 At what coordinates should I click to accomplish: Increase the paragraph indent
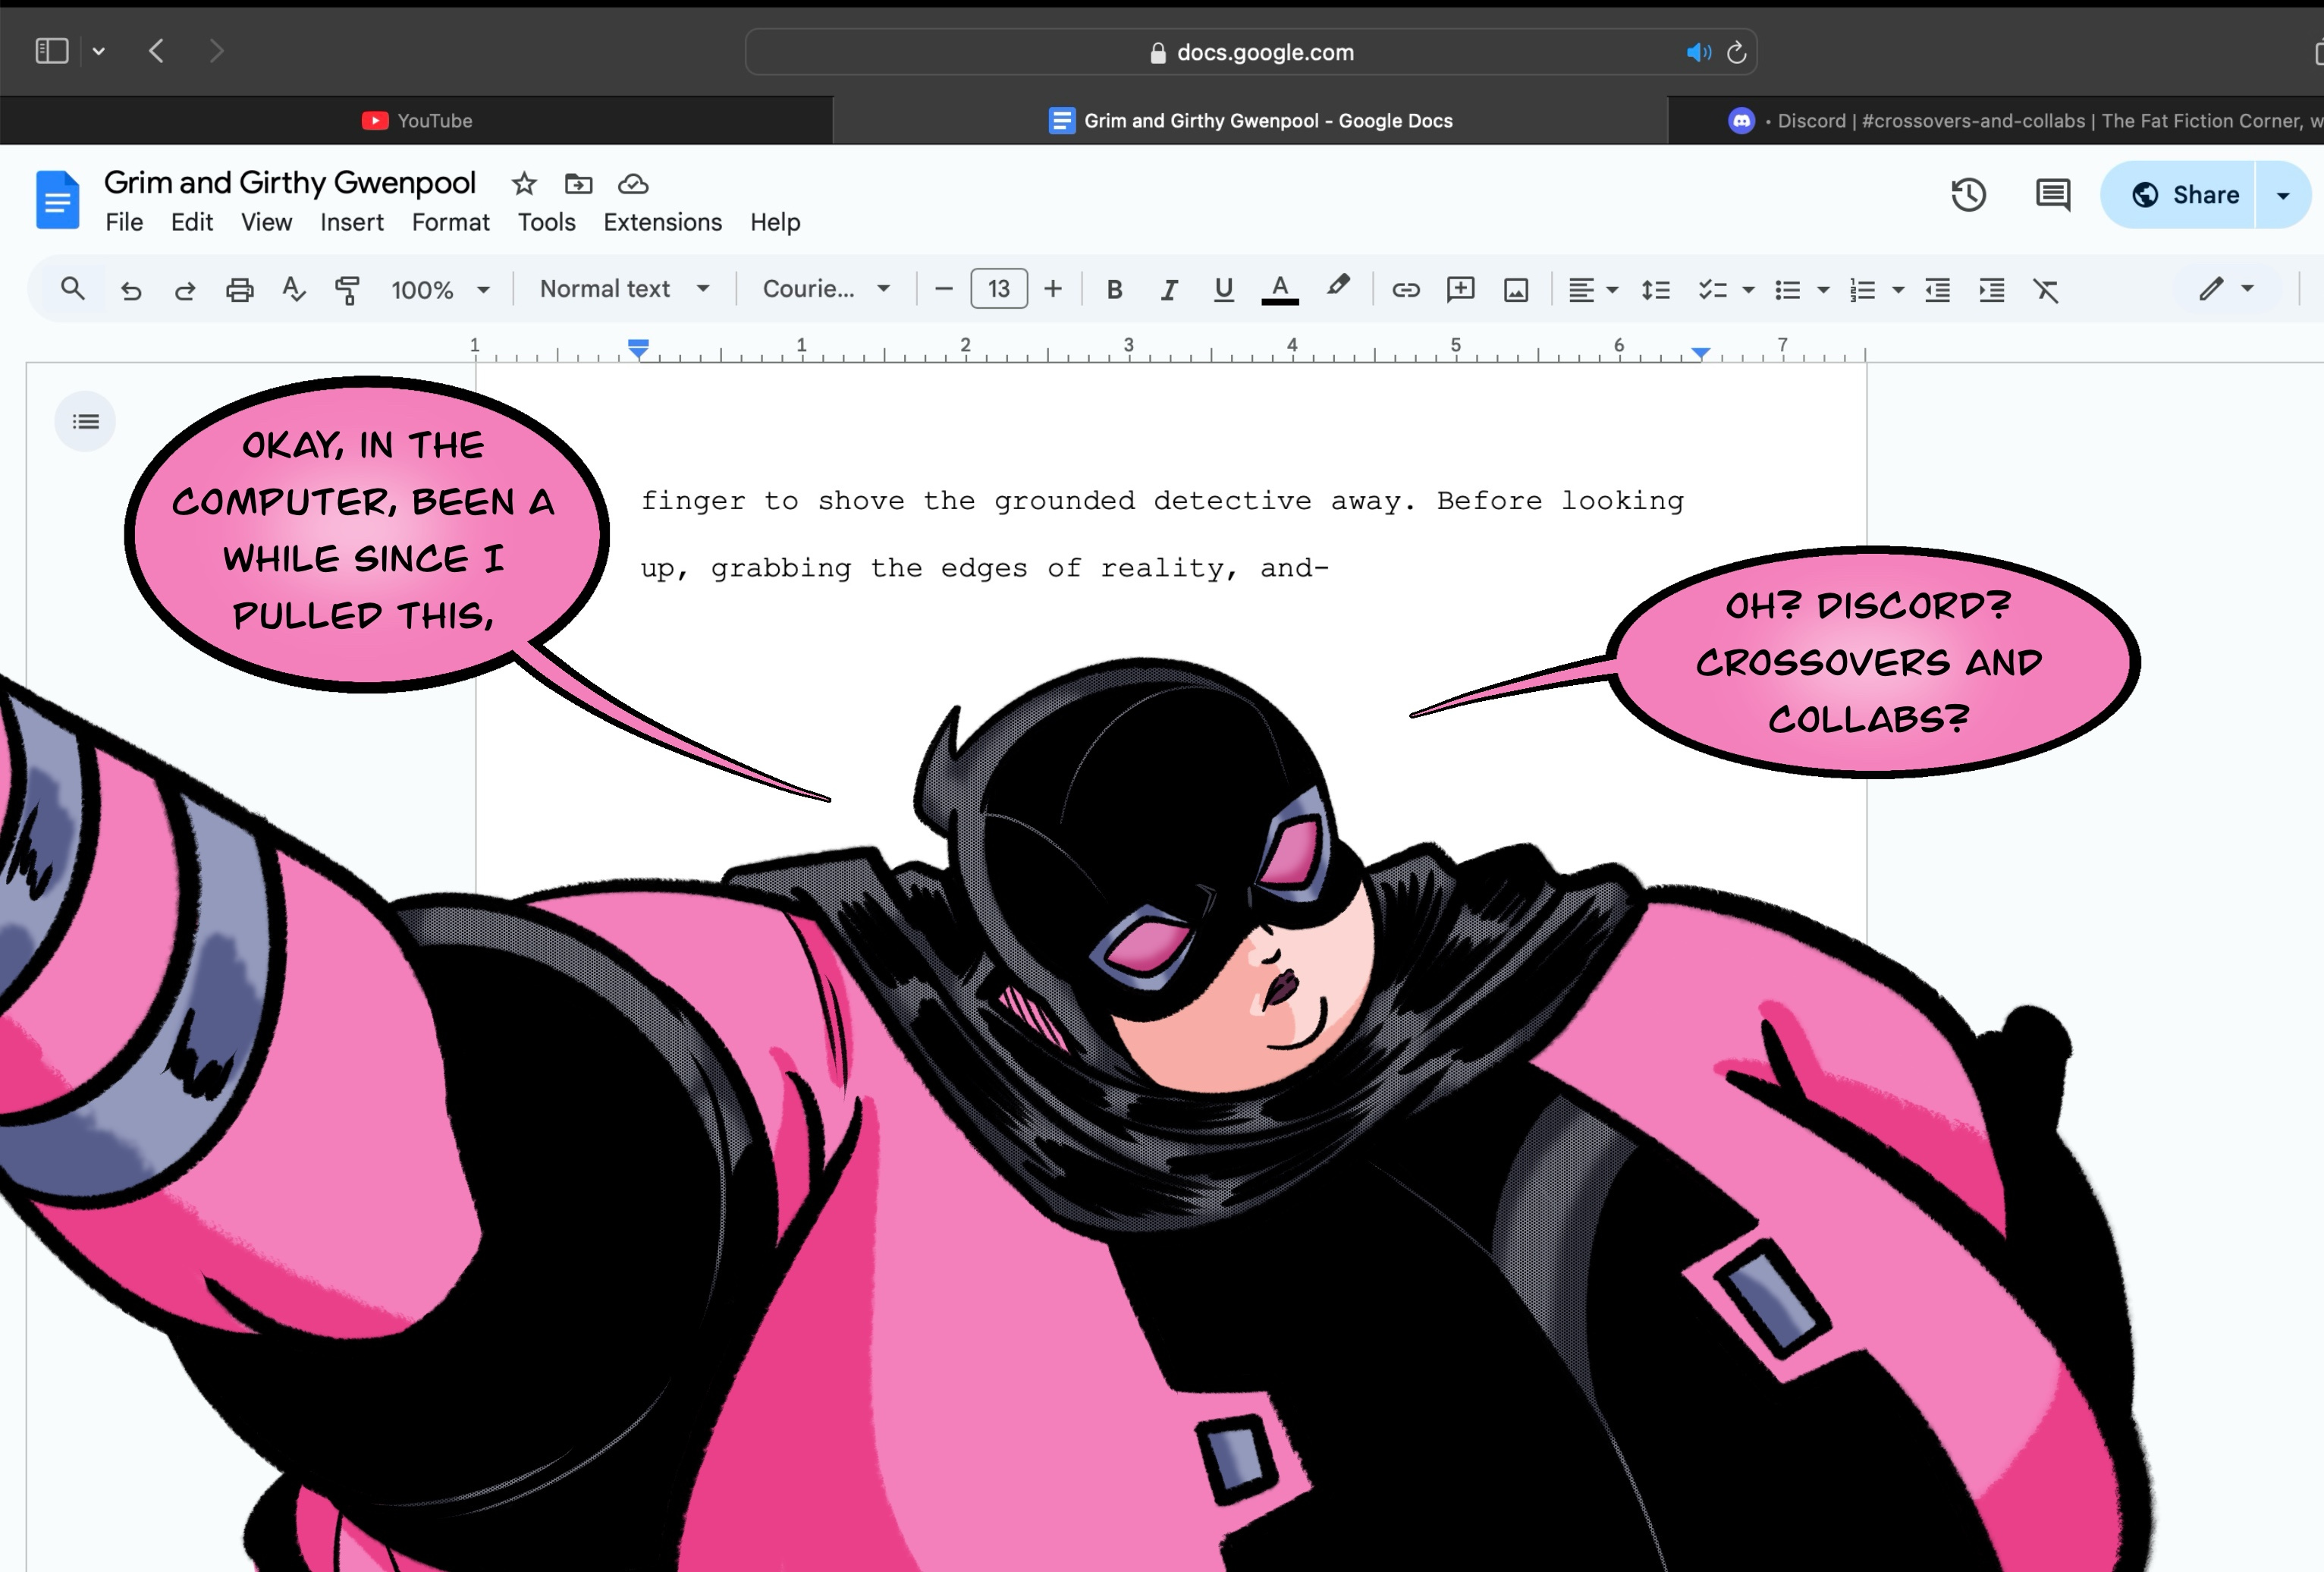coord(1992,290)
